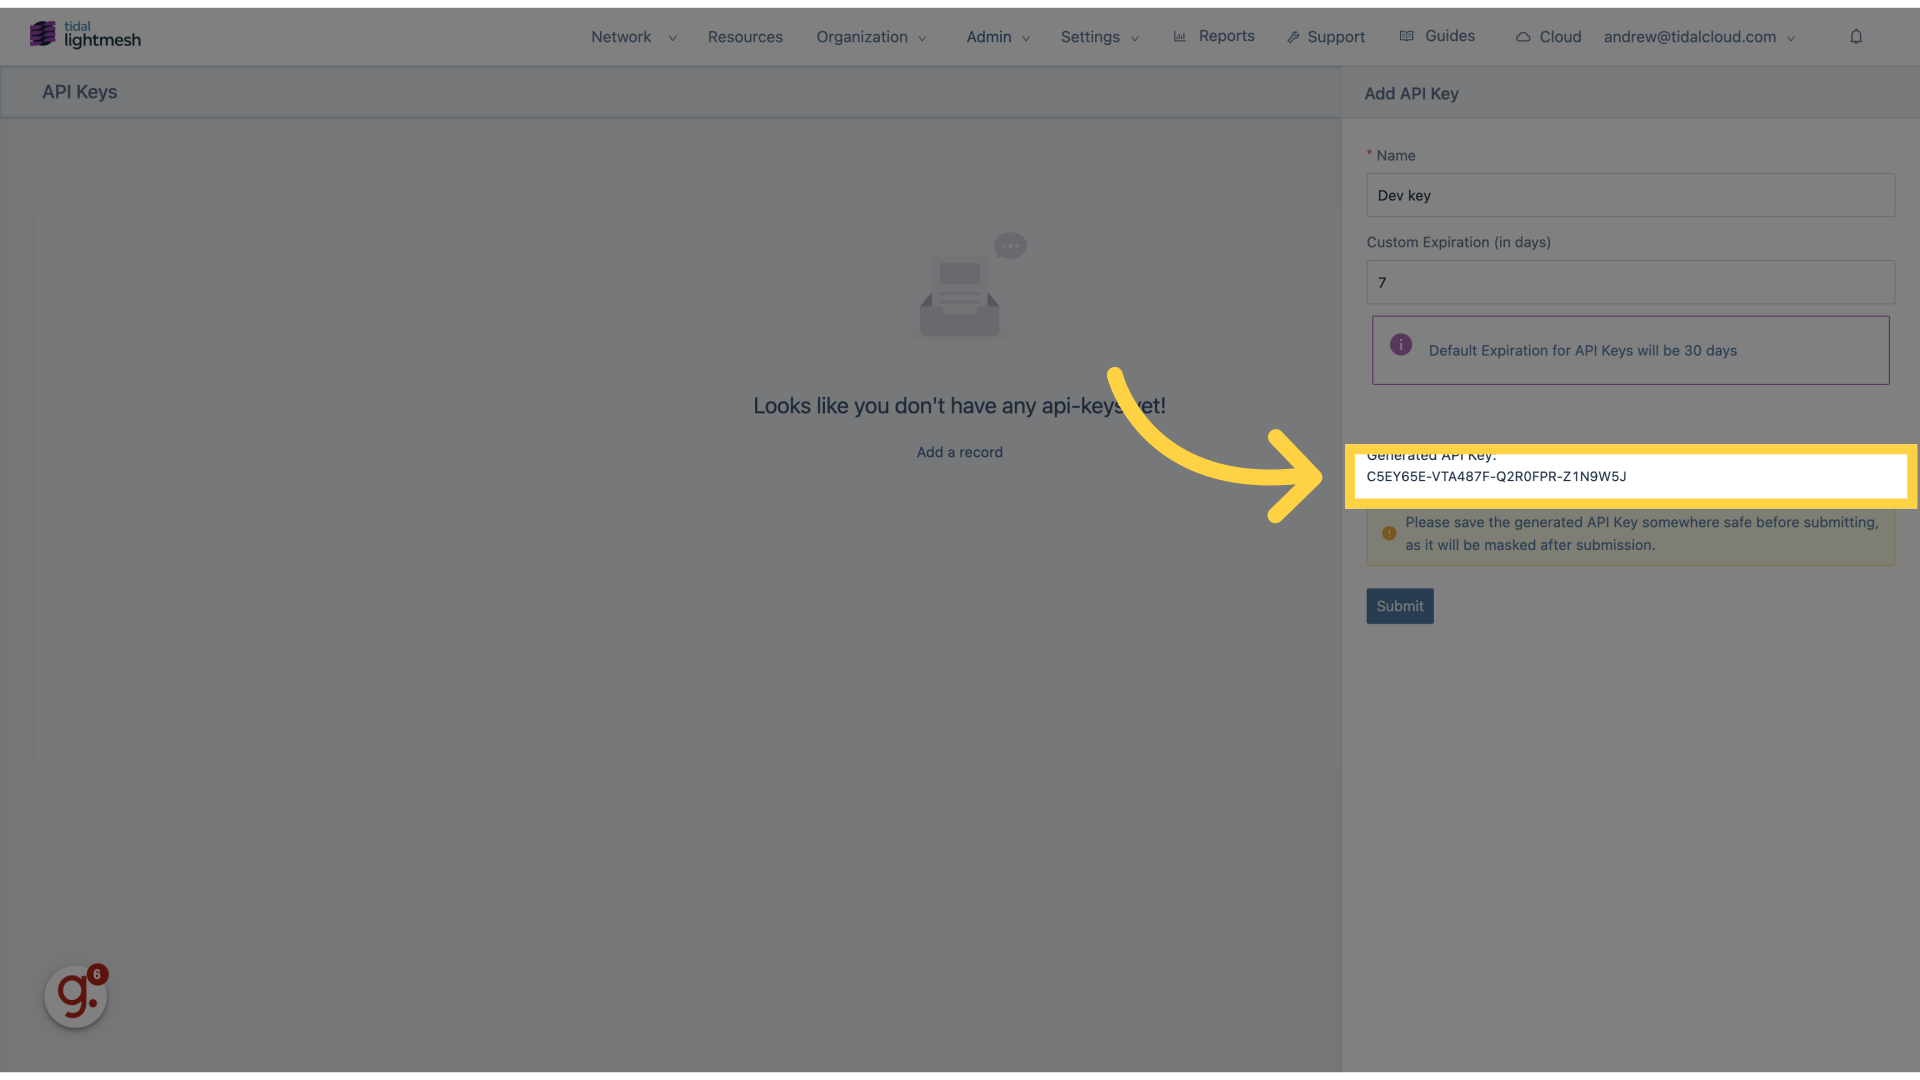
Task: Click the Guides book icon
Action: coord(1407,36)
